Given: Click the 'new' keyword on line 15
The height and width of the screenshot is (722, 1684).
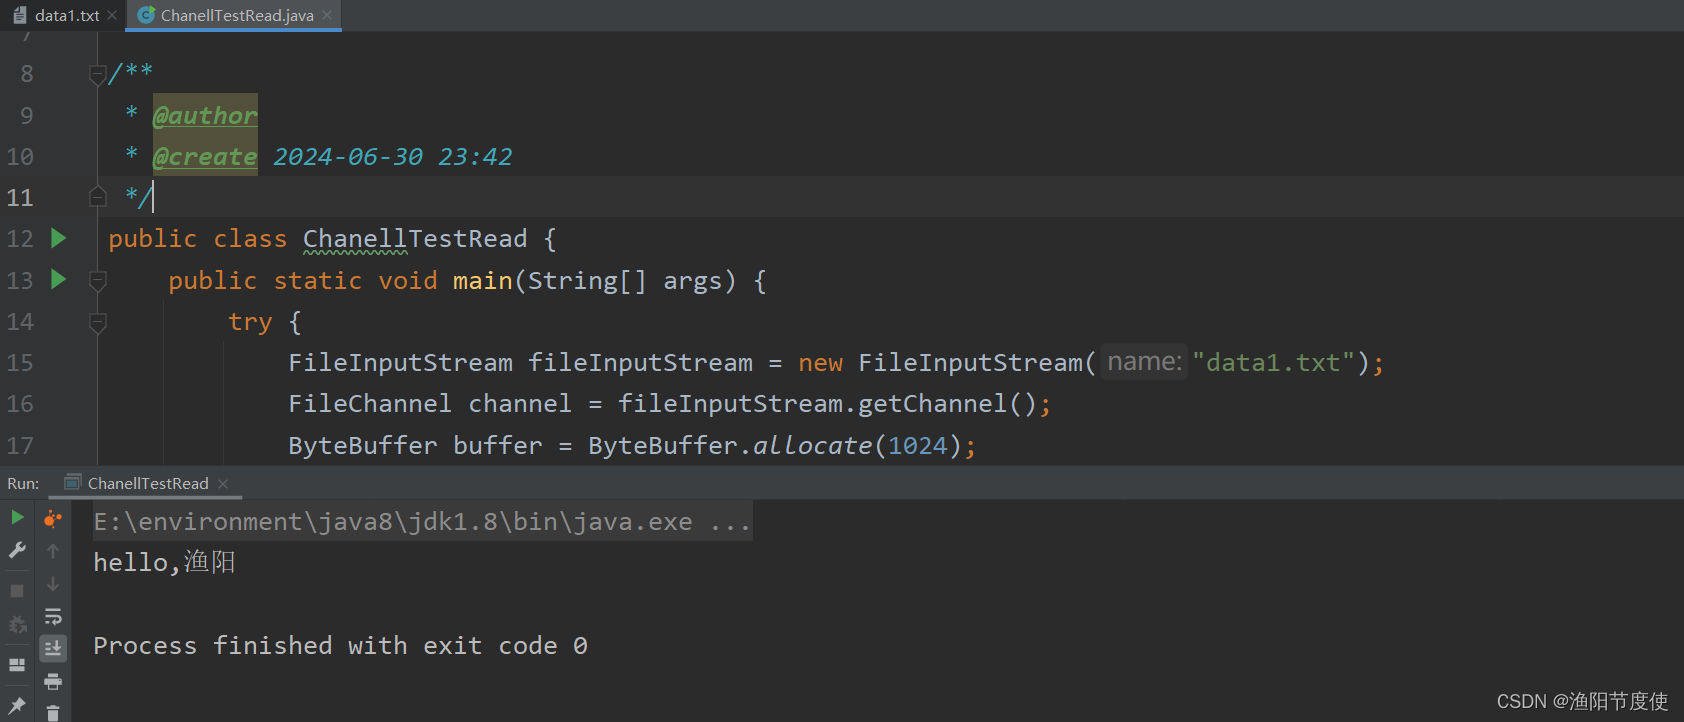Looking at the screenshot, I should click(x=820, y=362).
